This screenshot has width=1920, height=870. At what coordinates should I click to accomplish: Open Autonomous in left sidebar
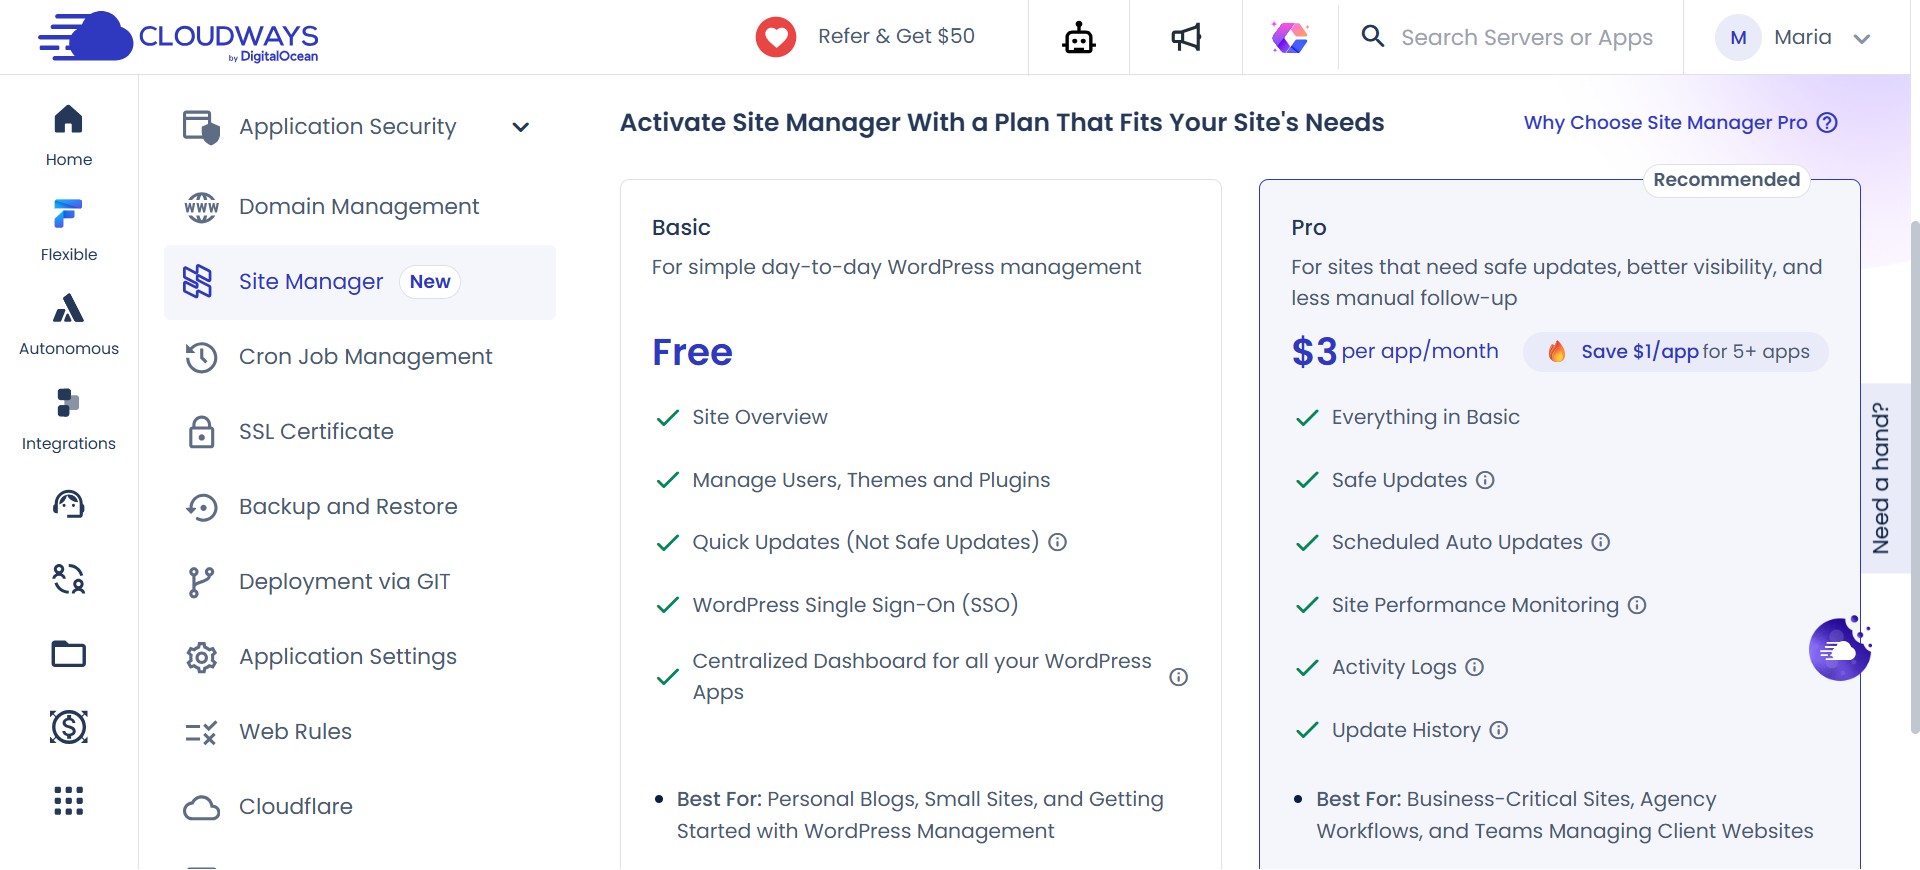point(69,324)
